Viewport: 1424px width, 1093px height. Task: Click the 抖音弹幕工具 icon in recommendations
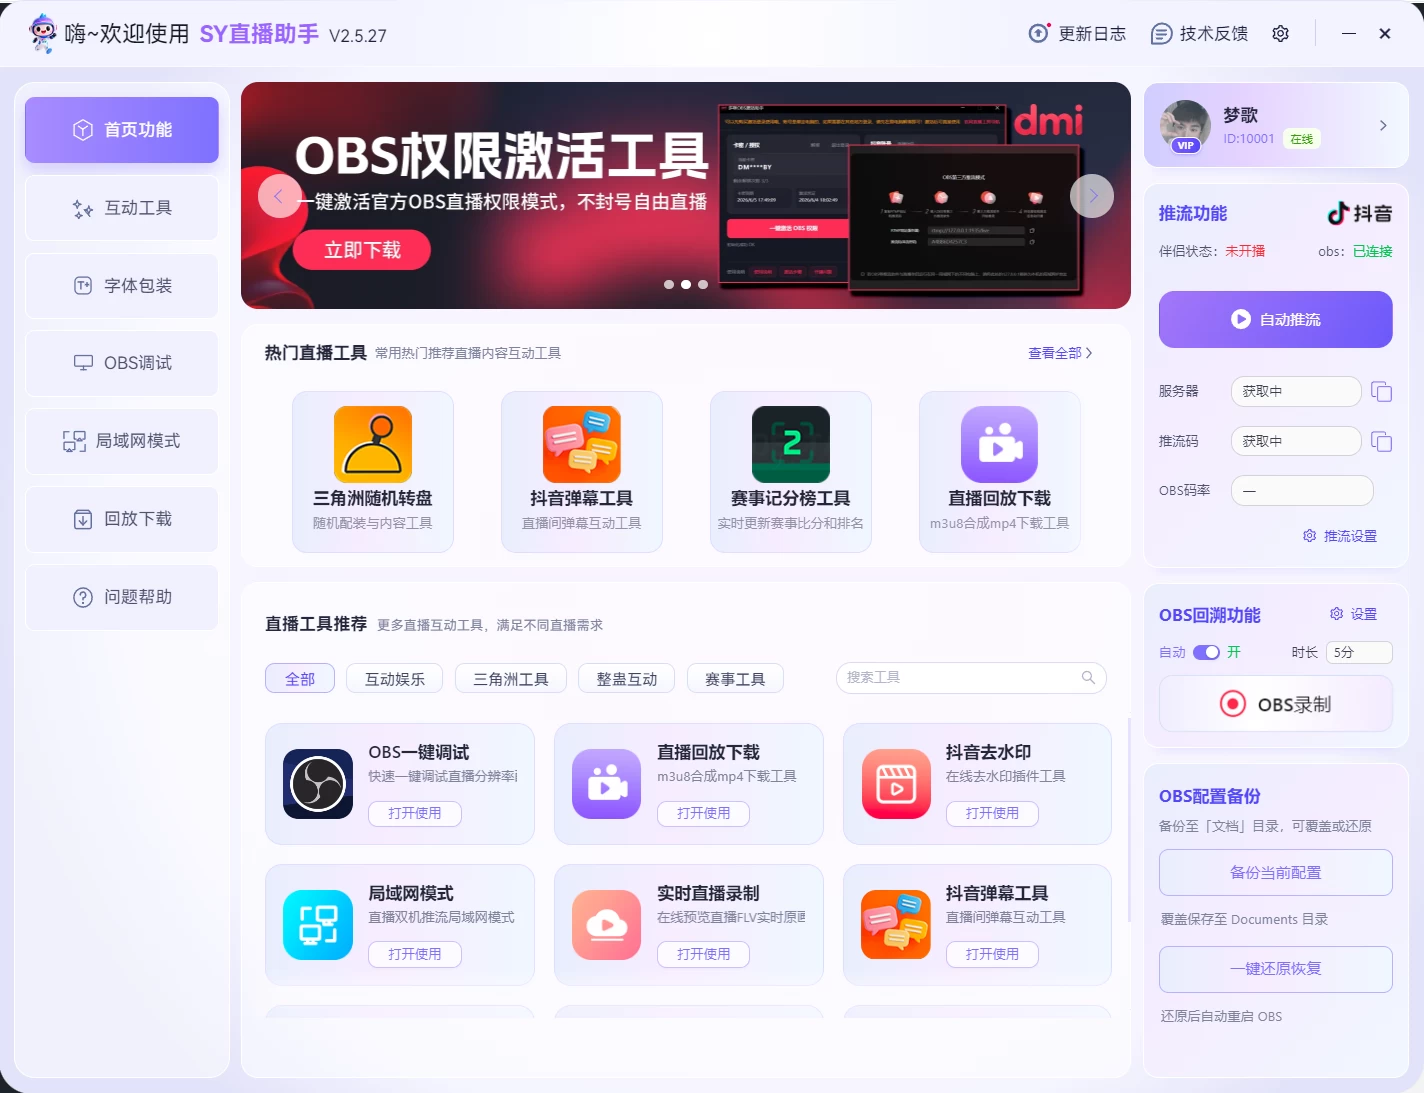pyautogui.click(x=896, y=925)
